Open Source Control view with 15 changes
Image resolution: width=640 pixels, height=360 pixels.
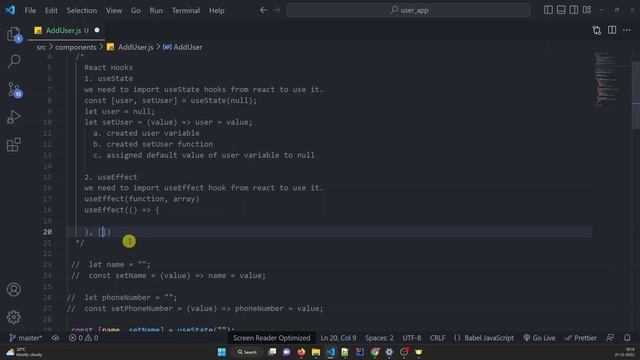click(15, 89)
